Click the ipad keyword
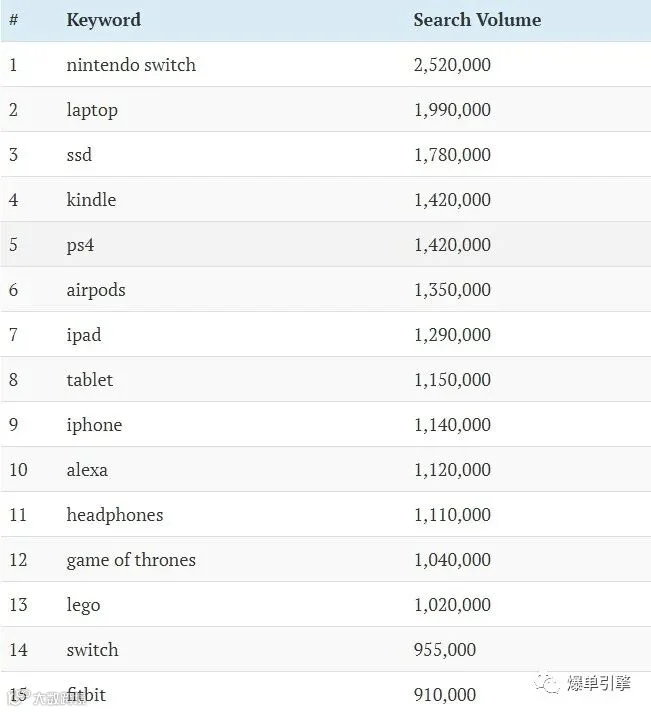The height and width of the screenshot is (712, 651). point(84,335)
